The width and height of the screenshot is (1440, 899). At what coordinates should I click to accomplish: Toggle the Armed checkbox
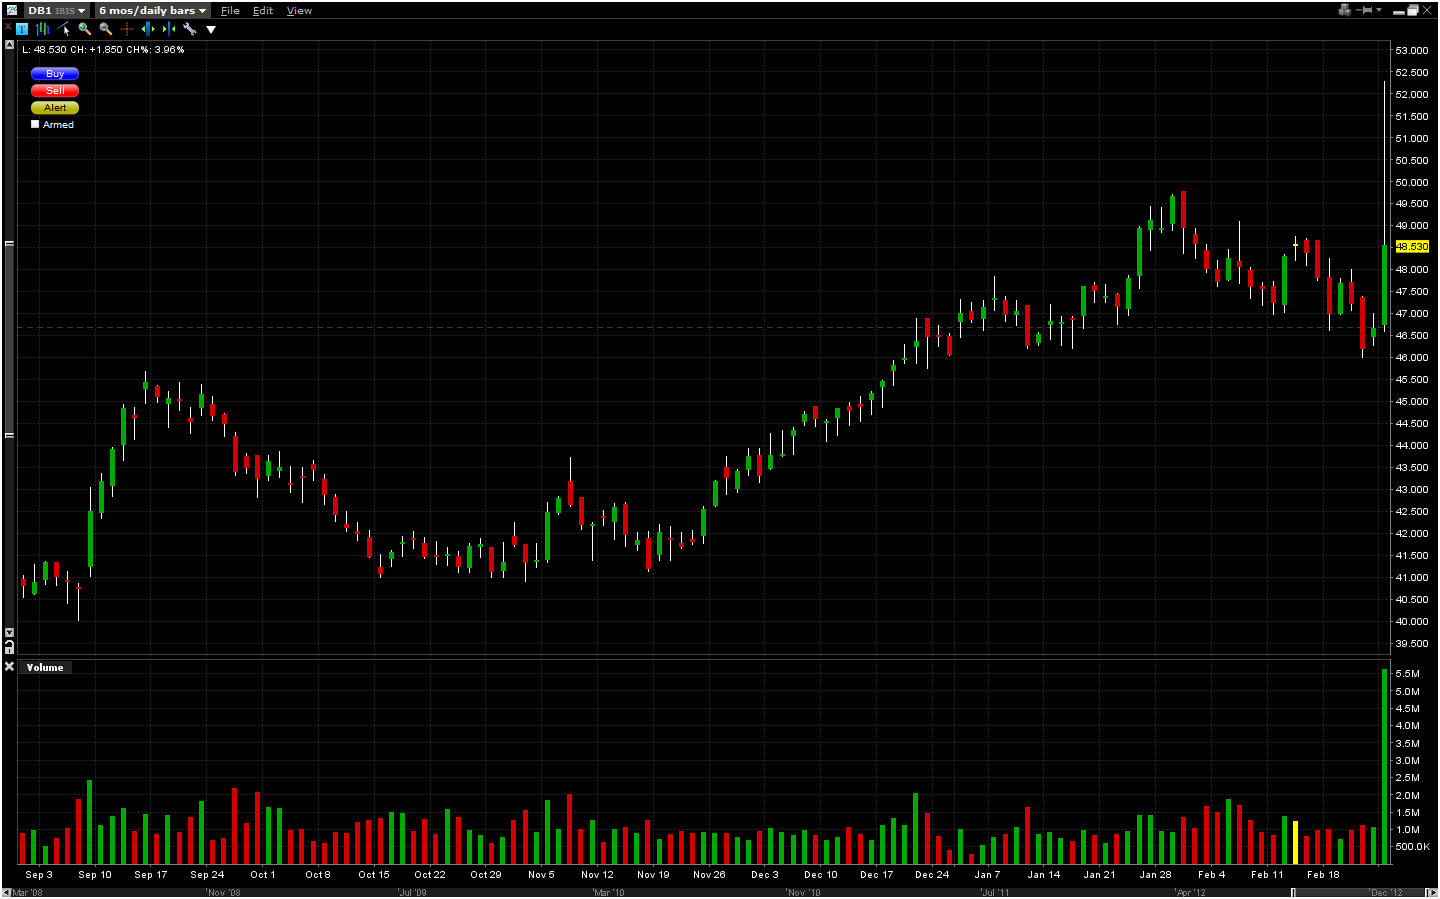coord(35,125)
